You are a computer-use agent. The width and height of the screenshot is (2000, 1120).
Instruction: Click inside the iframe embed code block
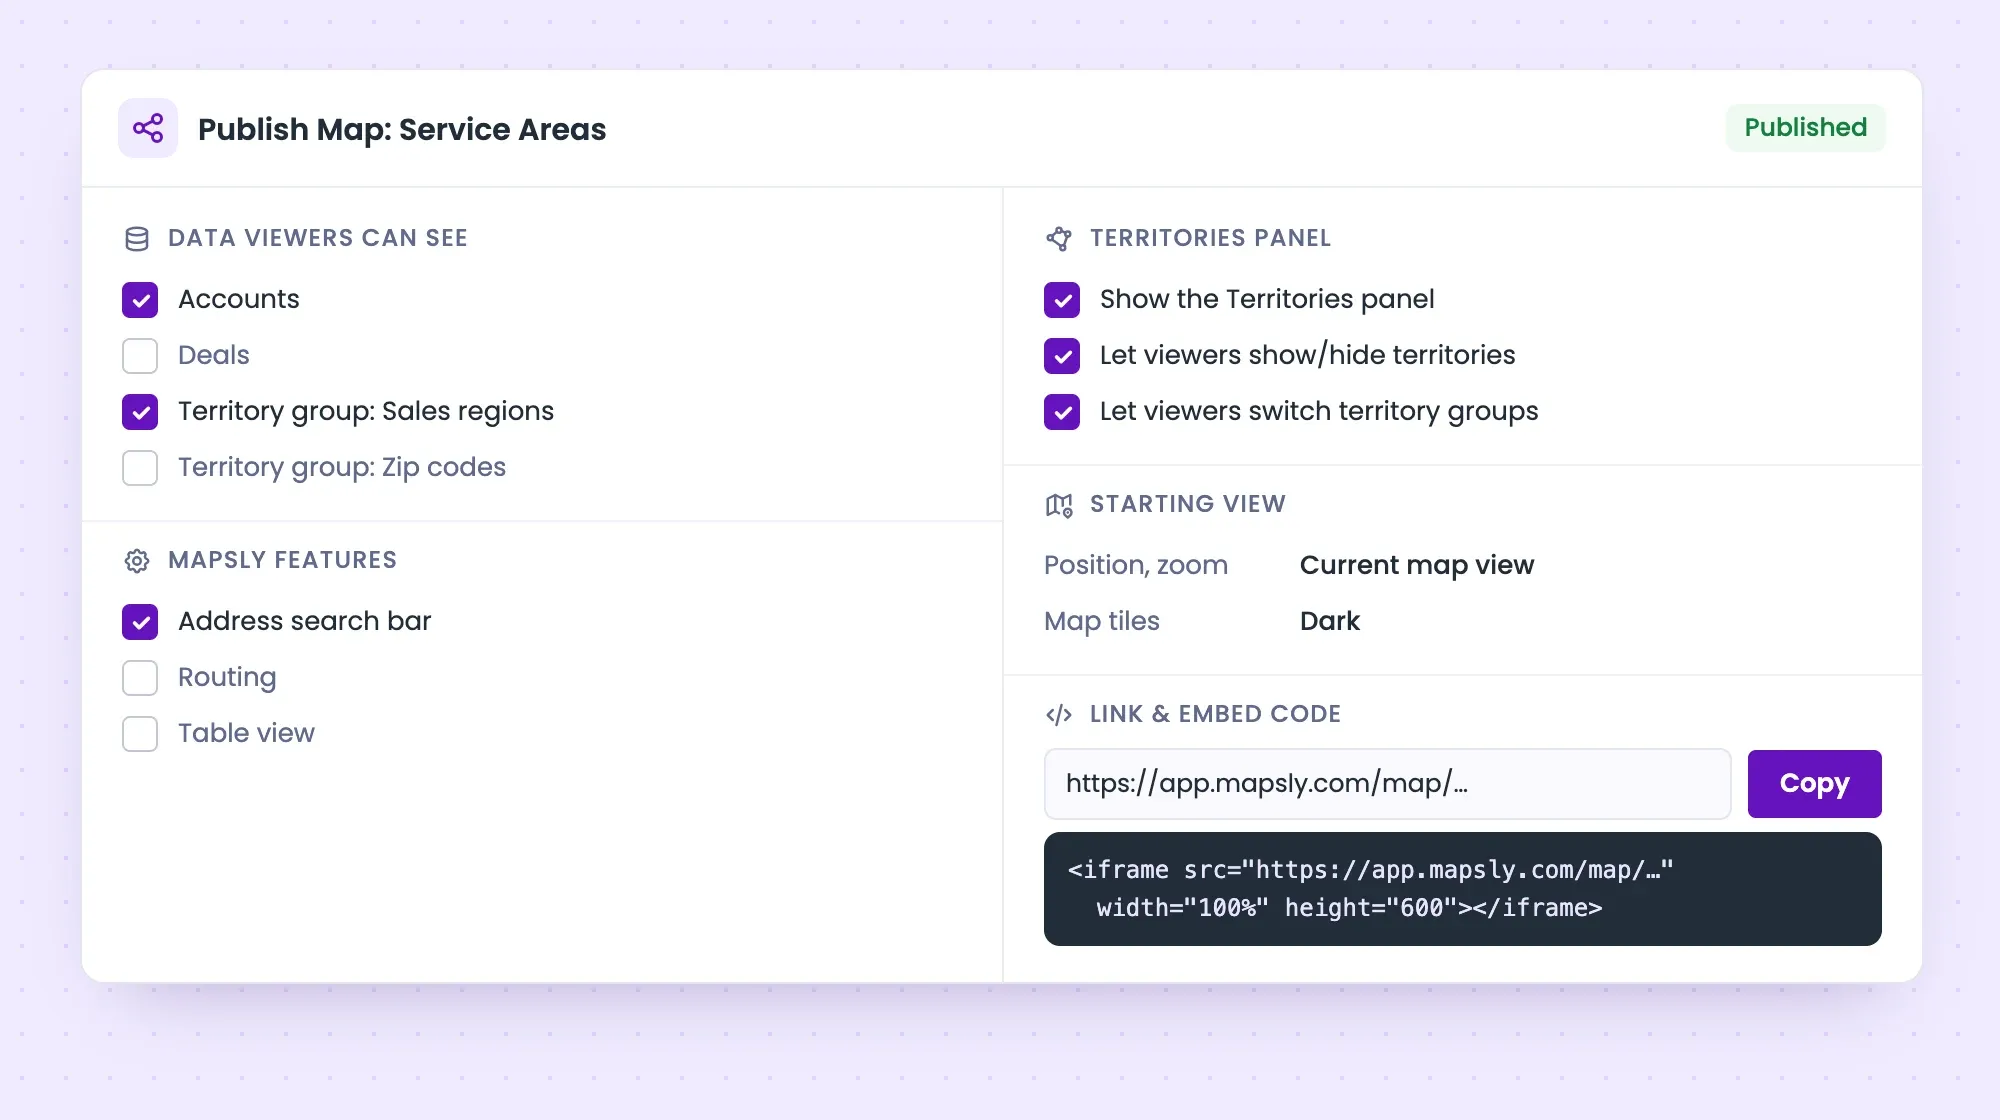tap(1462, 889)
